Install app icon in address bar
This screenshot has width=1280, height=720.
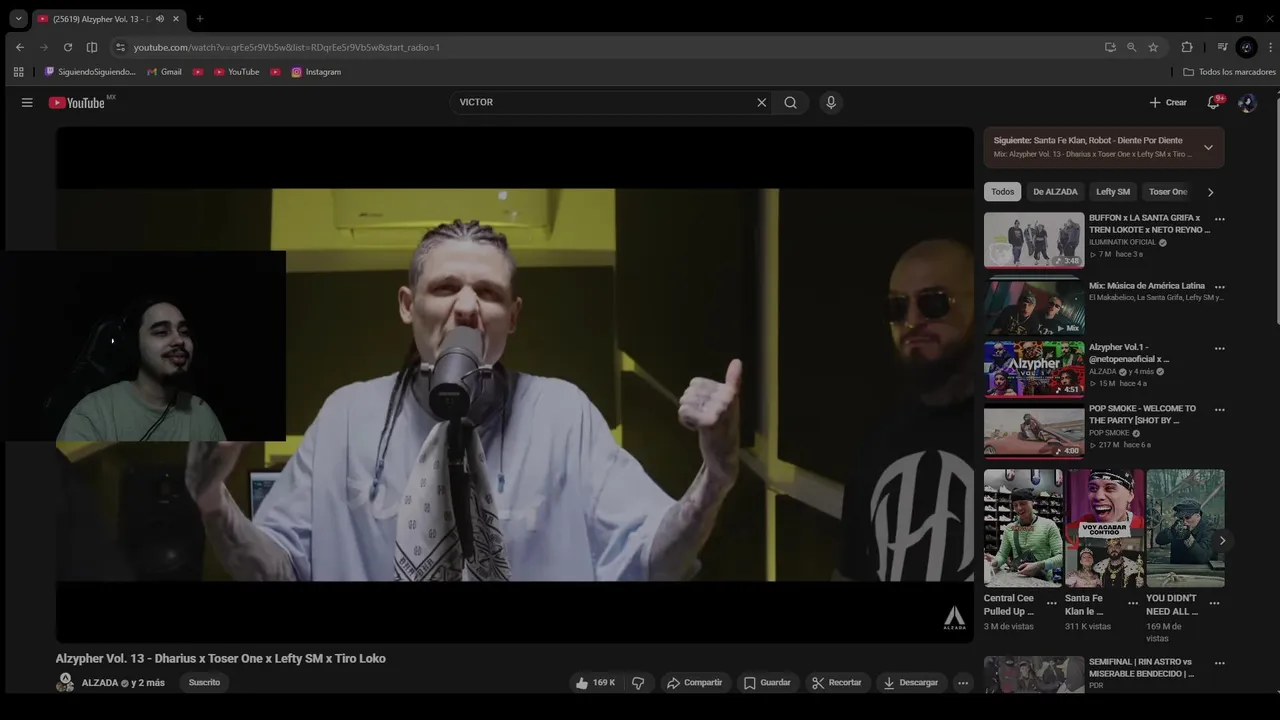(x=1110, y=47)
